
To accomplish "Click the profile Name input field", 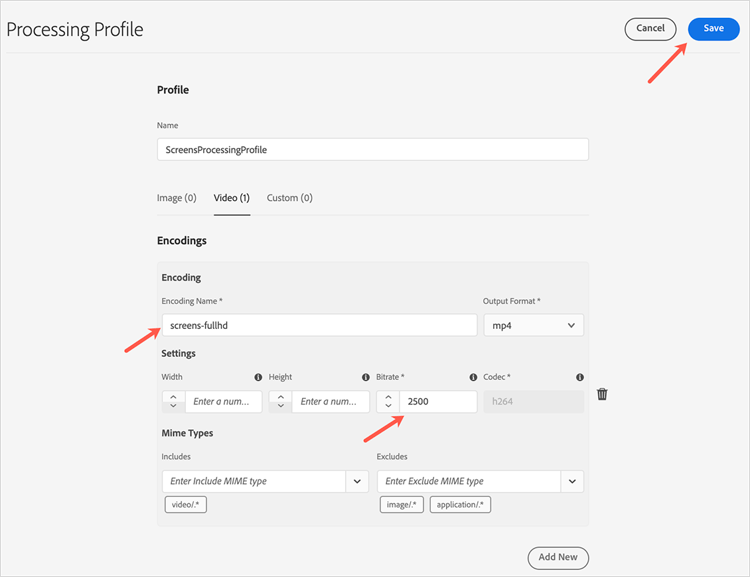I will tap(372, 149).
